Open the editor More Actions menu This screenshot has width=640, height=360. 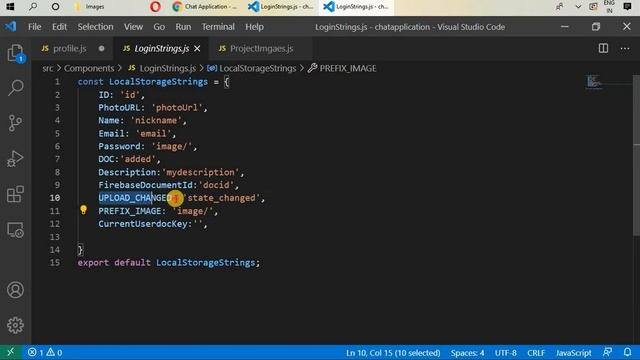pyautogui.click(x=625, y=48)
